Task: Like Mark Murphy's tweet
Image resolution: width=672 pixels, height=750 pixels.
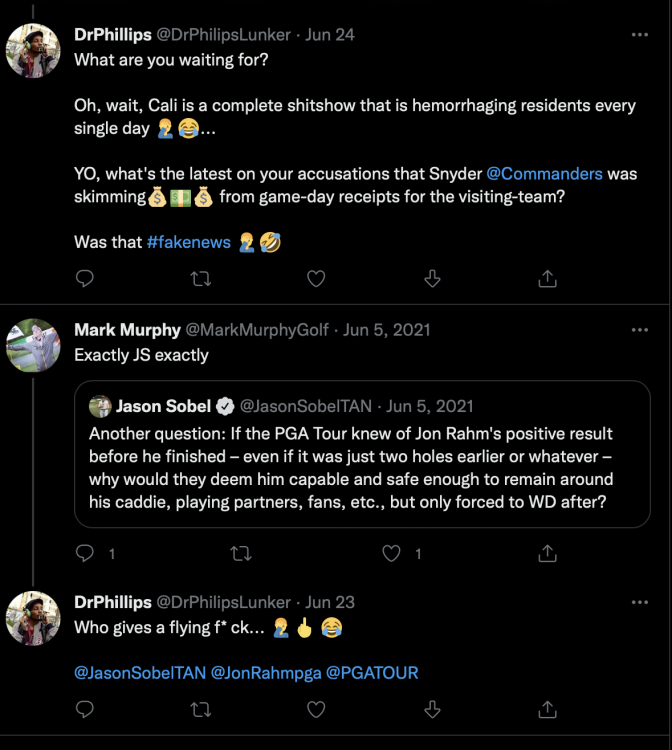Action: (393, 553)
